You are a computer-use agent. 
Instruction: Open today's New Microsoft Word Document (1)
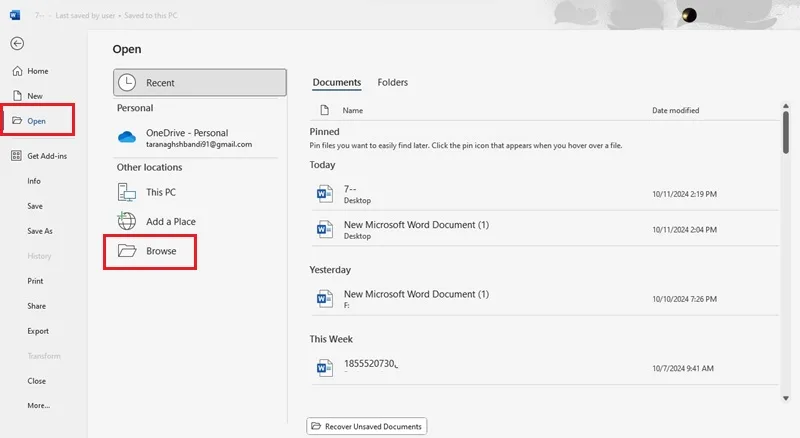pos(544,230)
